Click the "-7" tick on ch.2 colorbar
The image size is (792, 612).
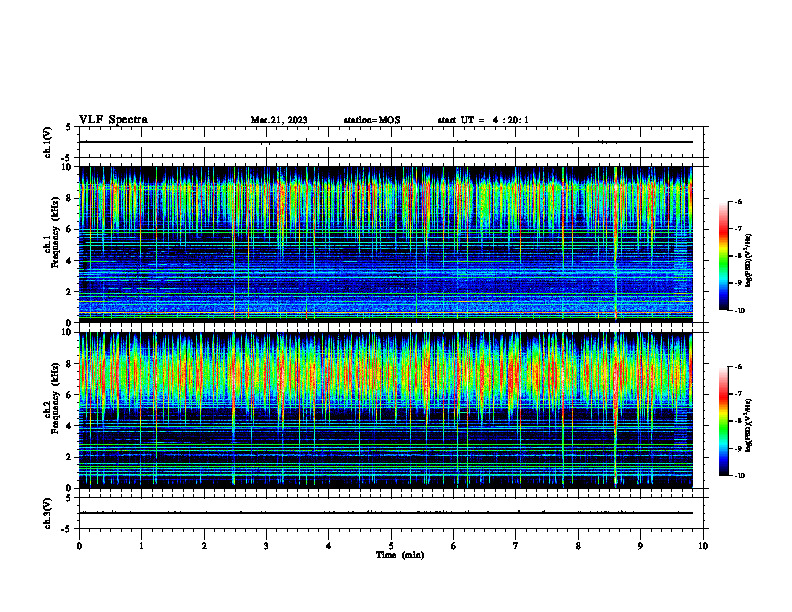pos(738,394)
